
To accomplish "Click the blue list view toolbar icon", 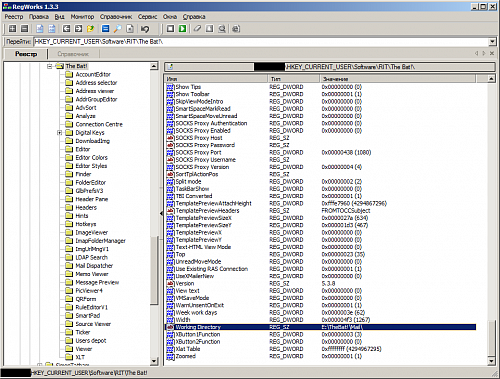I will (x=105, y=29).
